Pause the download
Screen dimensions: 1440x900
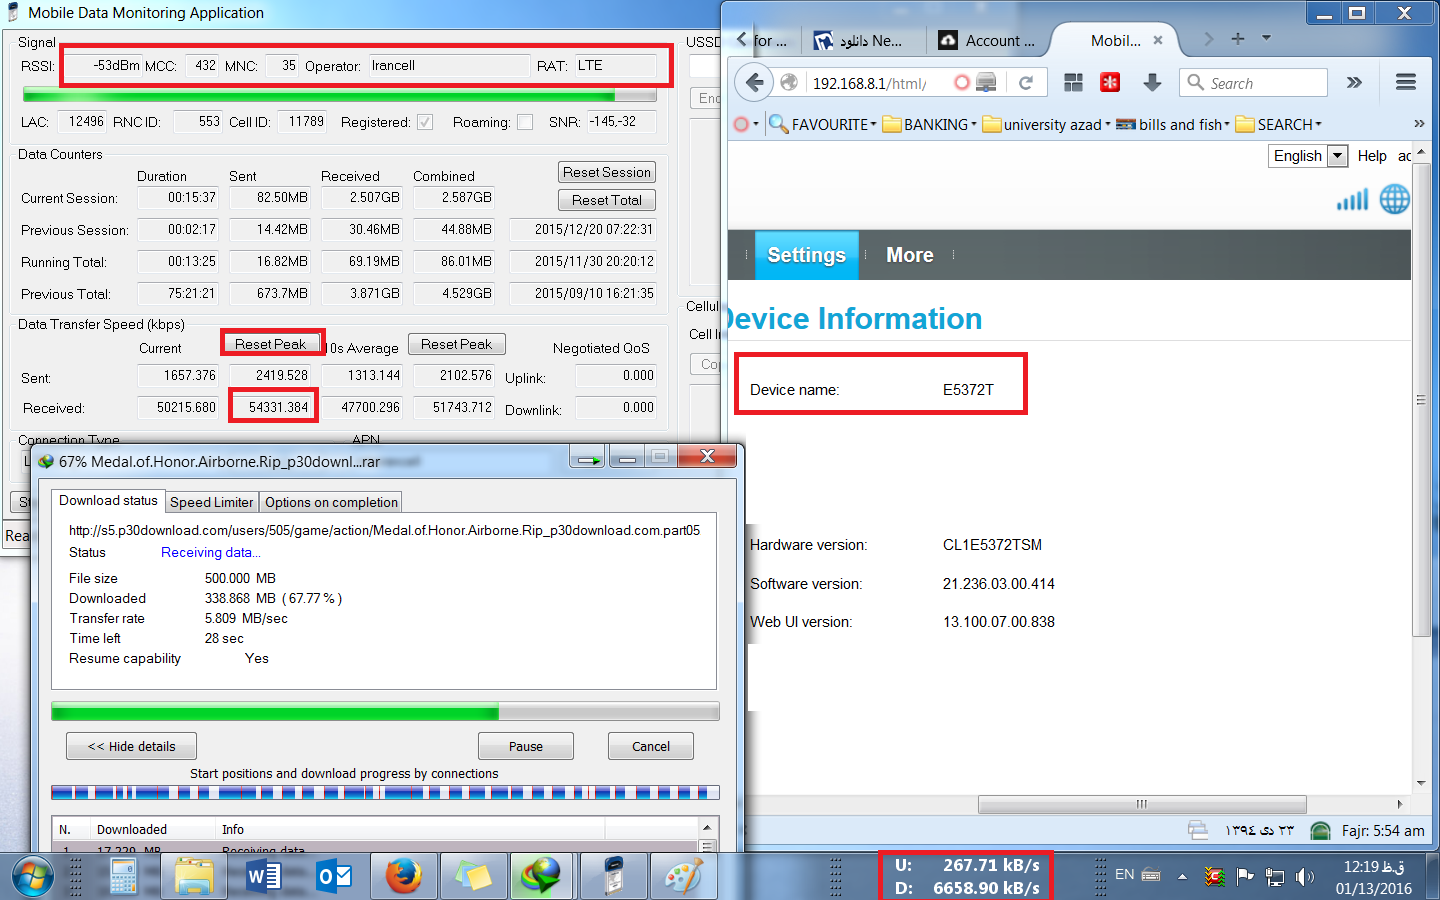[x=526, y=746]
